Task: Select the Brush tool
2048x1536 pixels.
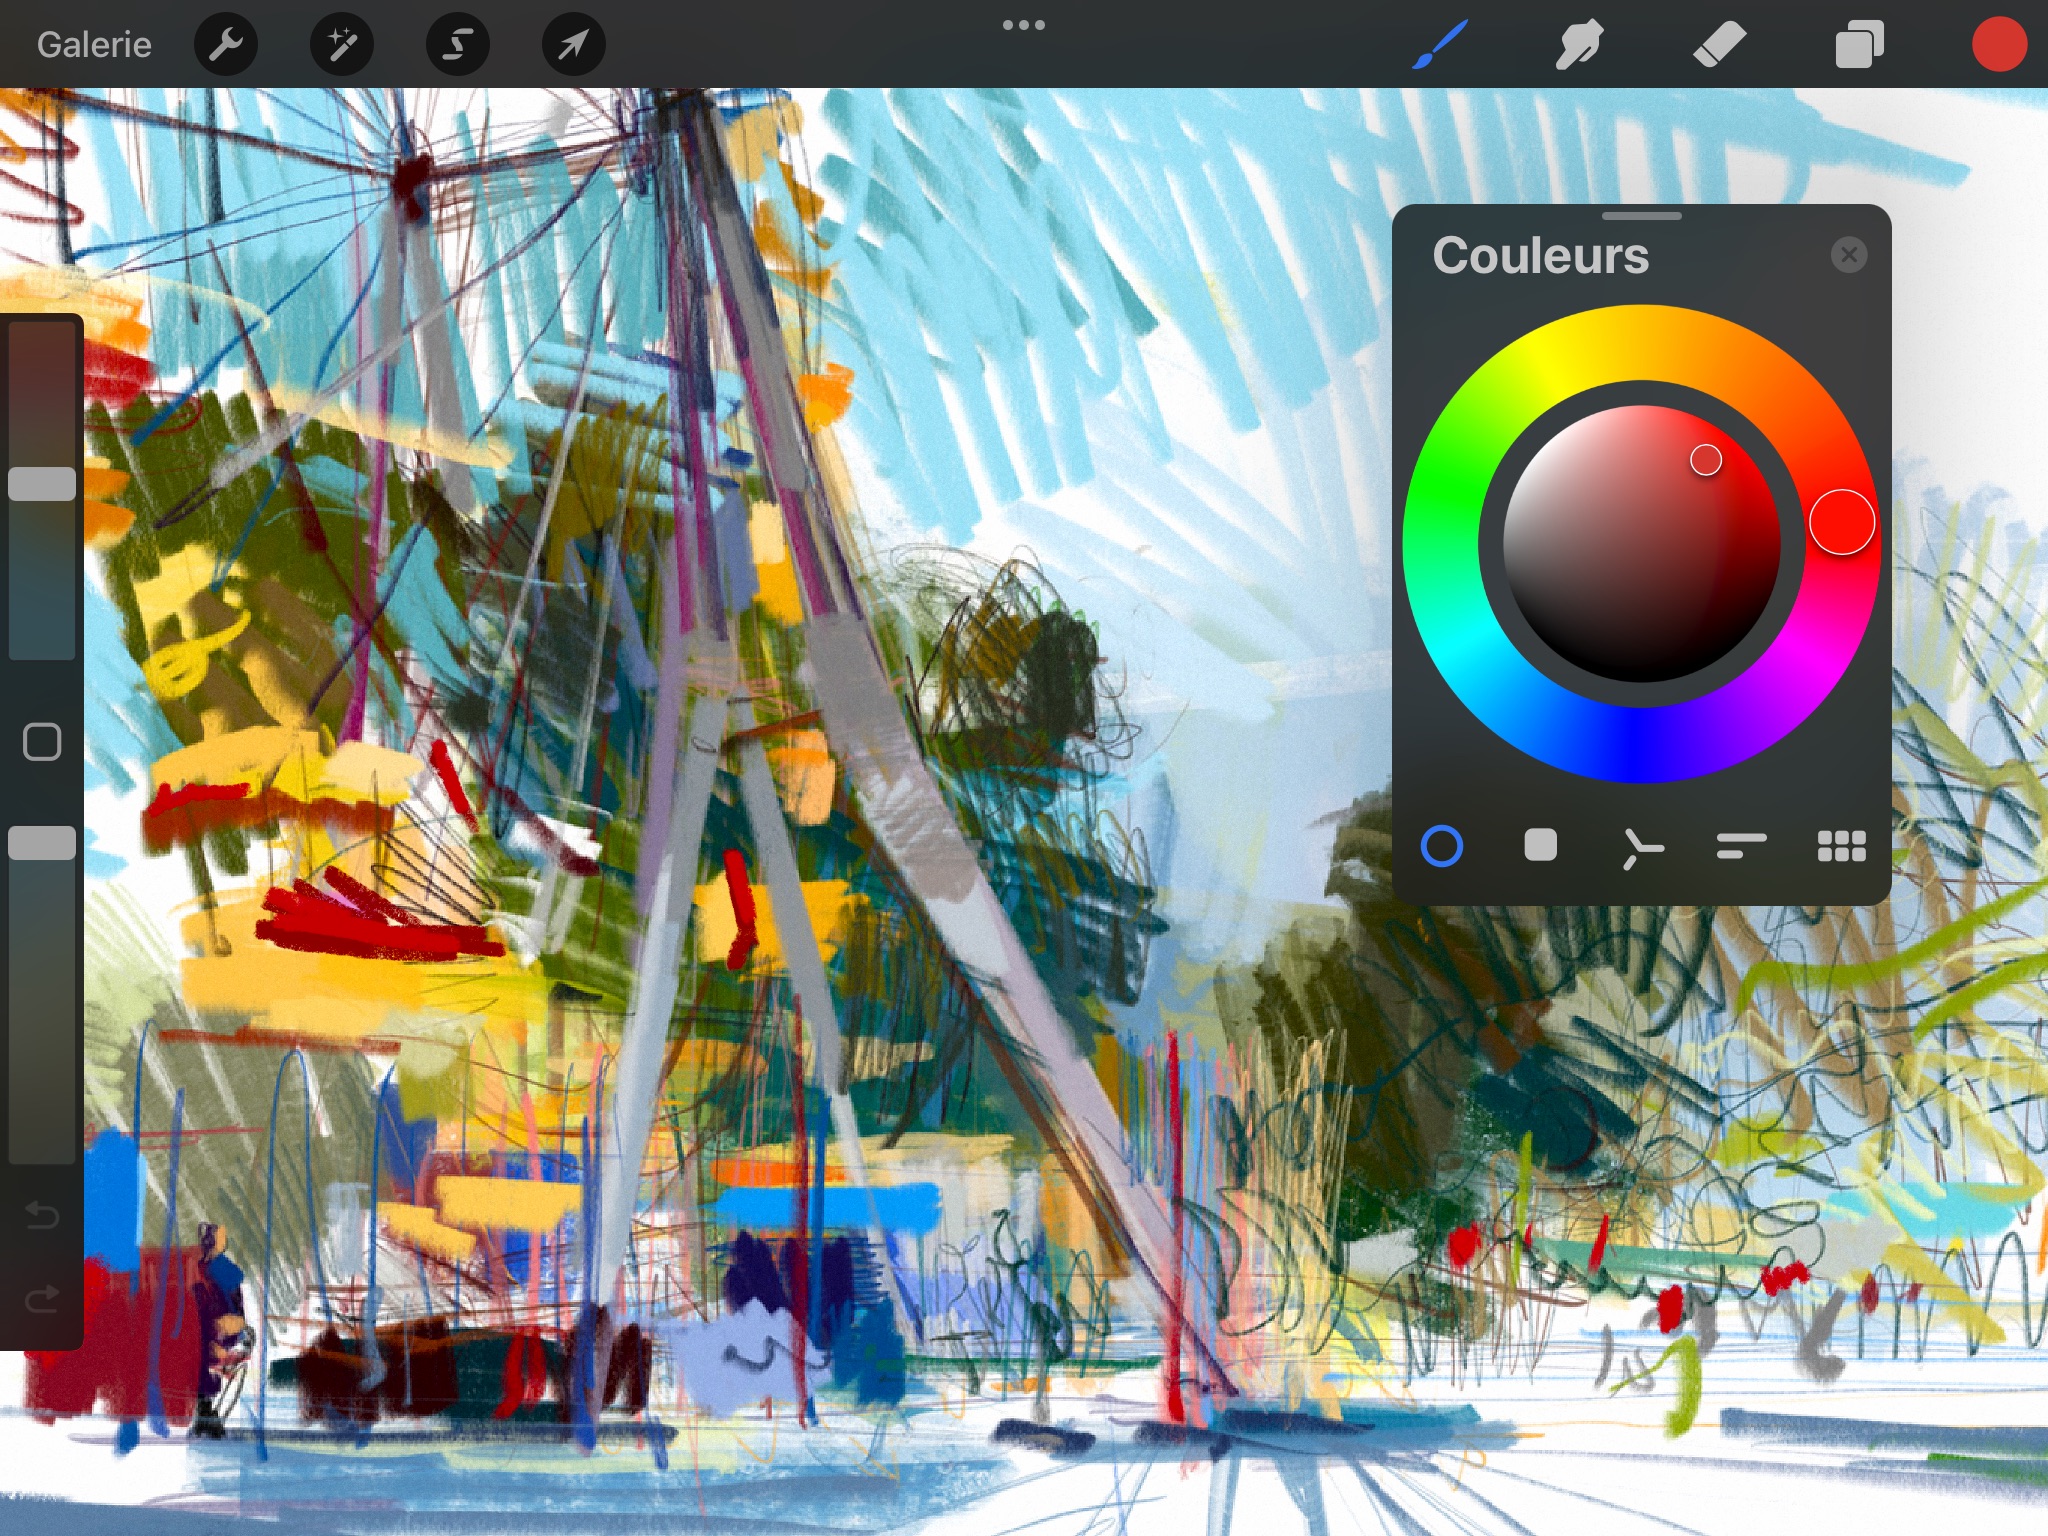Action: [1440, 45]
